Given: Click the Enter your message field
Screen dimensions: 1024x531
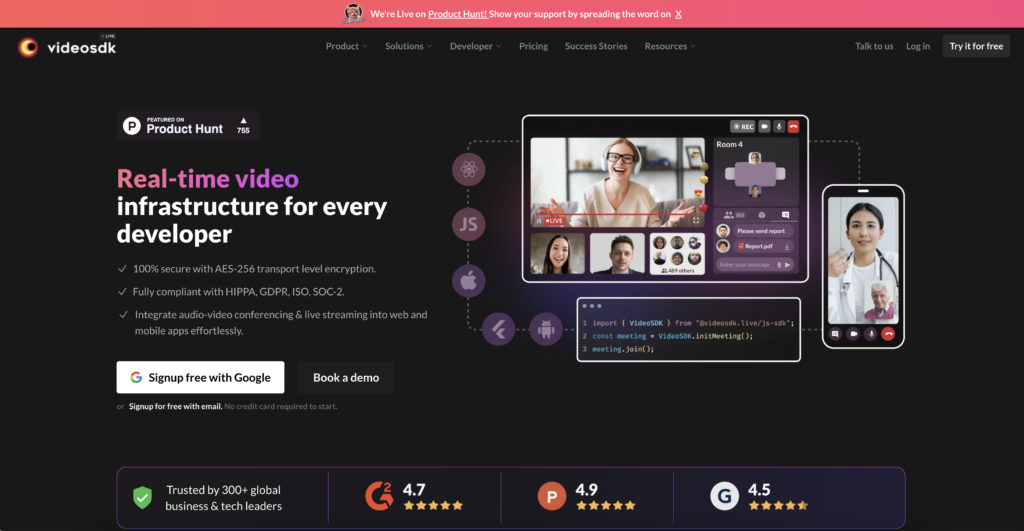Looking at the screenshot, I should pyautogui.click(x=748, y=265).
